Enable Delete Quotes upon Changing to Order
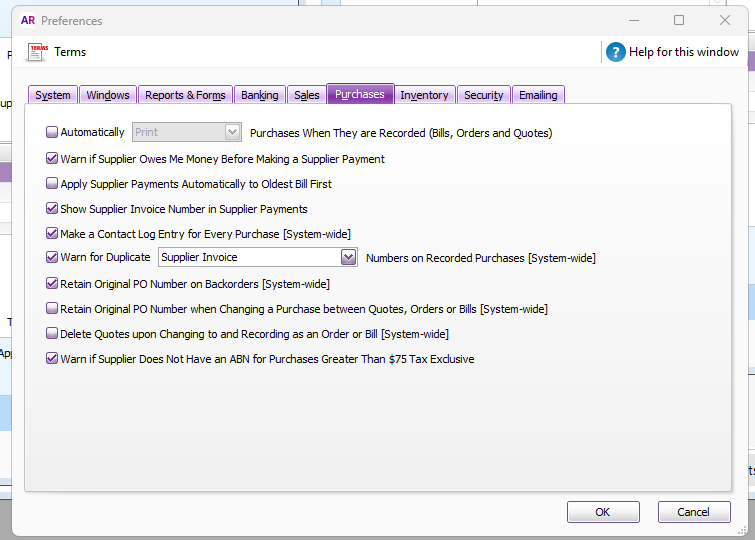The image size is (755, 540). pyautogui.click(x=52, y=334)
